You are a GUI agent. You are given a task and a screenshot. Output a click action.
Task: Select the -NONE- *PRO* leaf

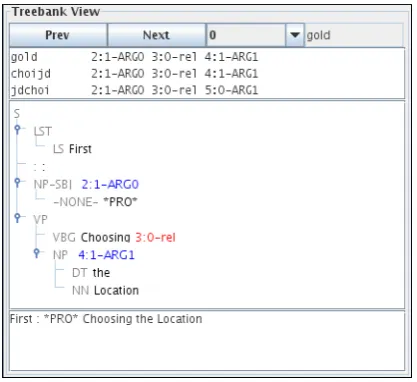pyautogui.click(x=95, y=202)
